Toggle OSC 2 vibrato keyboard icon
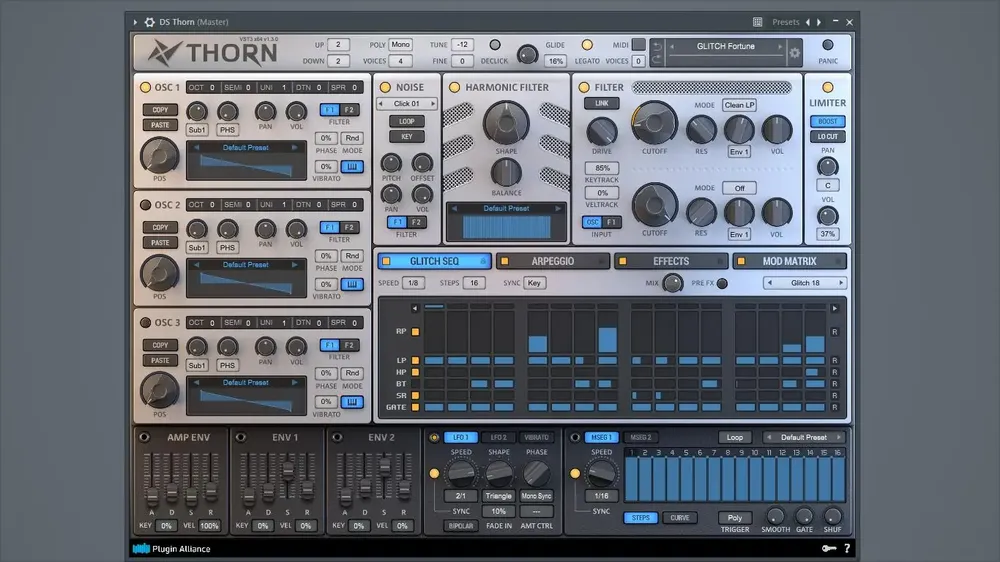1000x562 pixels. click(351, 285)
